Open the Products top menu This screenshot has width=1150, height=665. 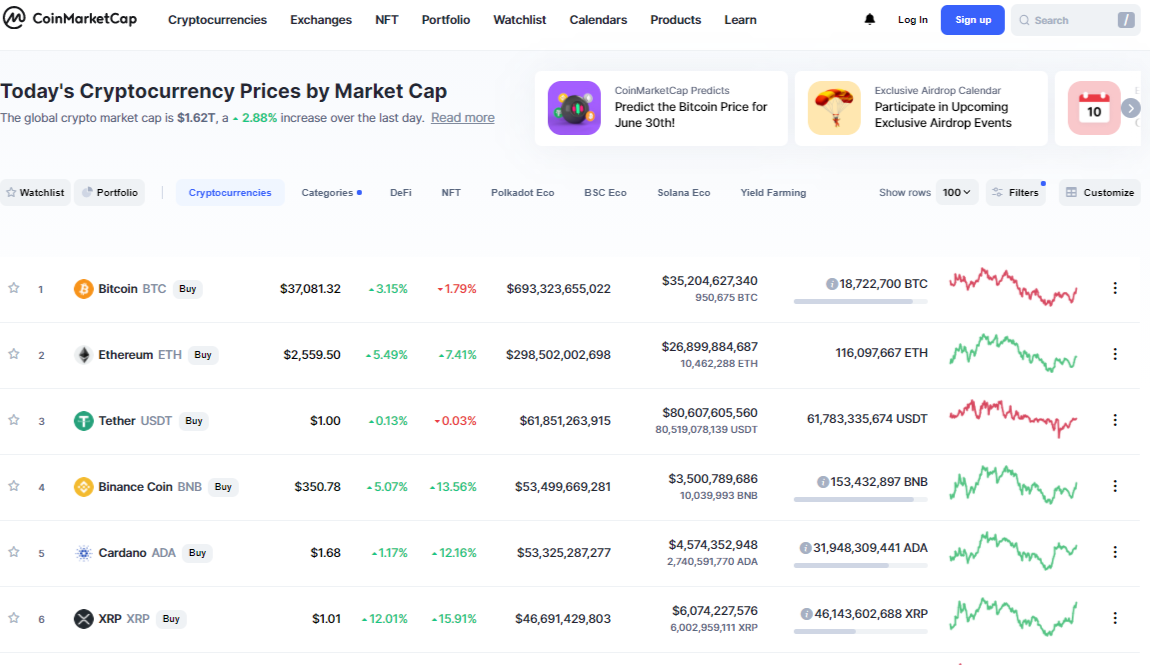pyautogui.click(x=675, y=20)
